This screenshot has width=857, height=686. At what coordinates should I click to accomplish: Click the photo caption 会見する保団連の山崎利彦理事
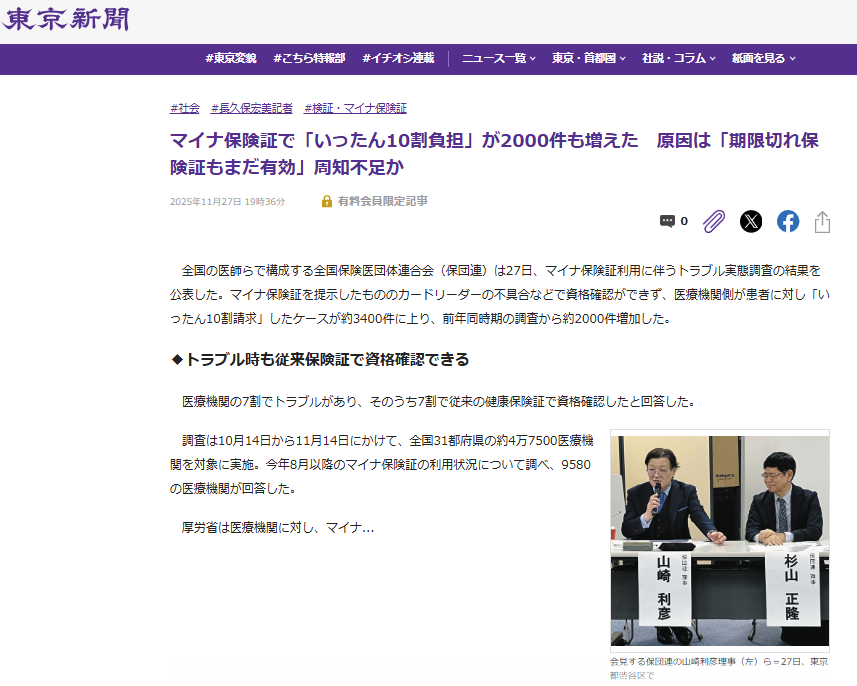(x=719, y=668)
